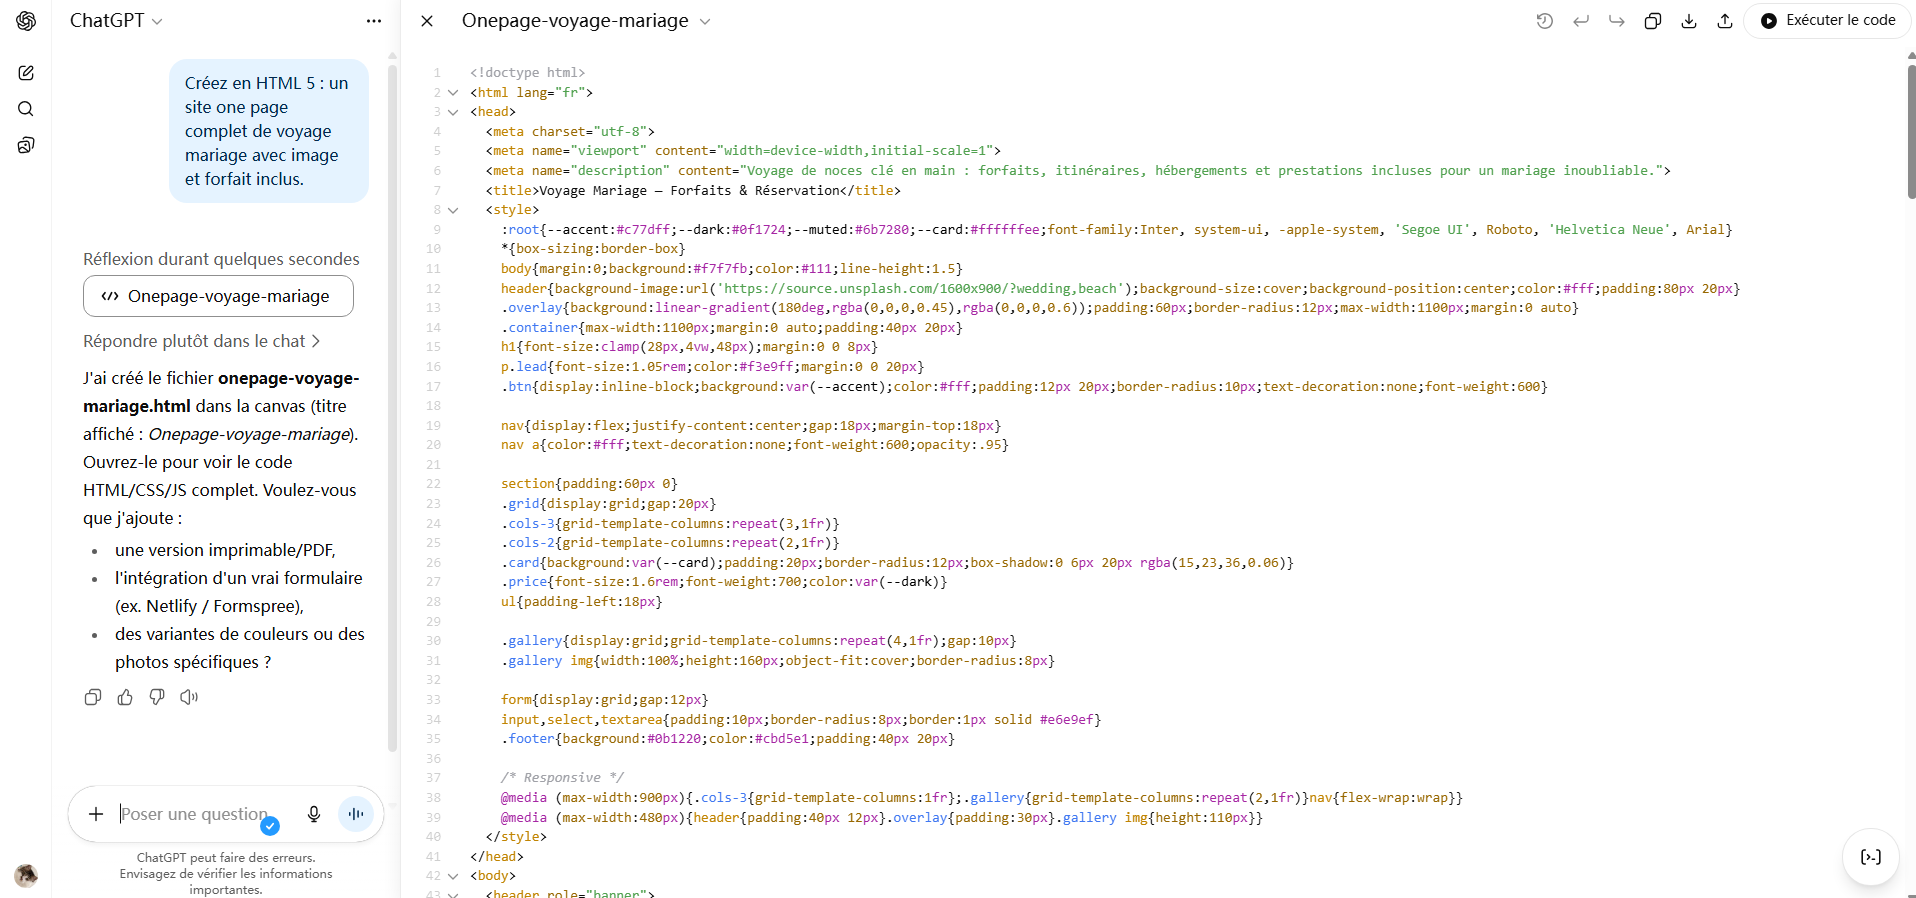Collapse the body tag fold on line 42
Viewport: 1916px width, 898px height.
click(x=453, y=876)
